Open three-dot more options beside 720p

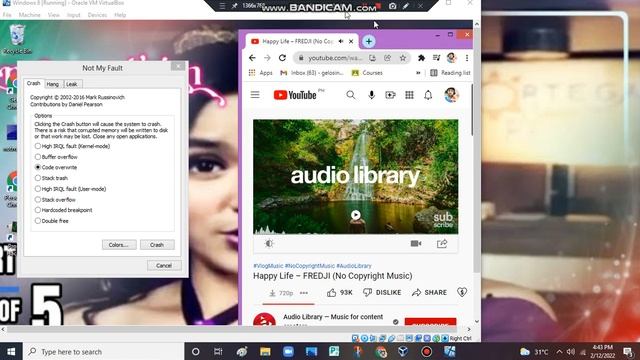(304, 293)
